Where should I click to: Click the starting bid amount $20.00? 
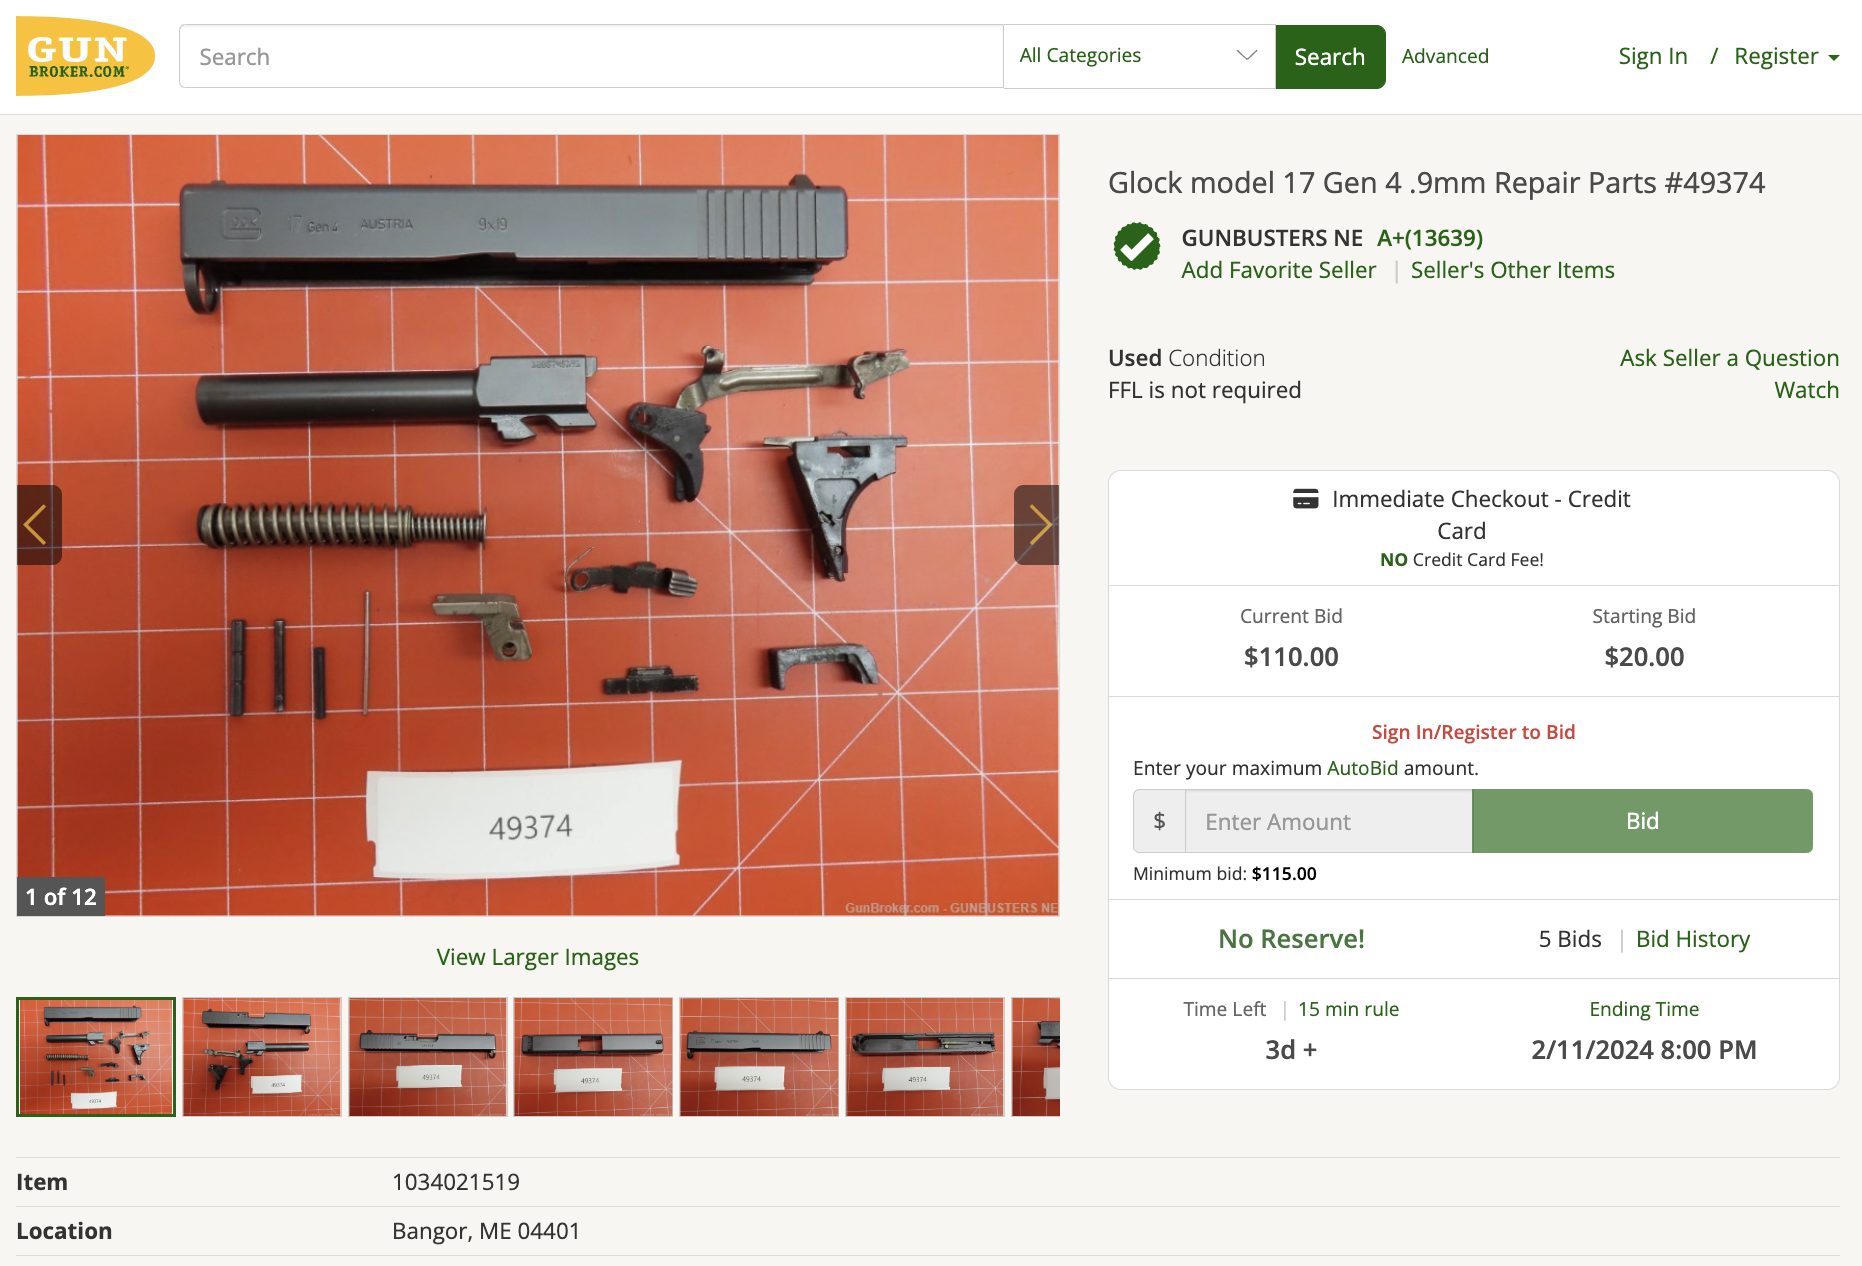[1644, 657]
